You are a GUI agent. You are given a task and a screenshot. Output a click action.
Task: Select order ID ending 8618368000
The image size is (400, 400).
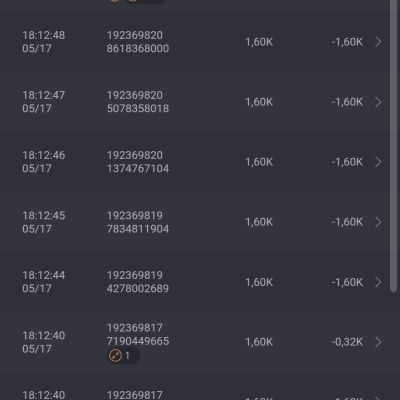[138, 42]
